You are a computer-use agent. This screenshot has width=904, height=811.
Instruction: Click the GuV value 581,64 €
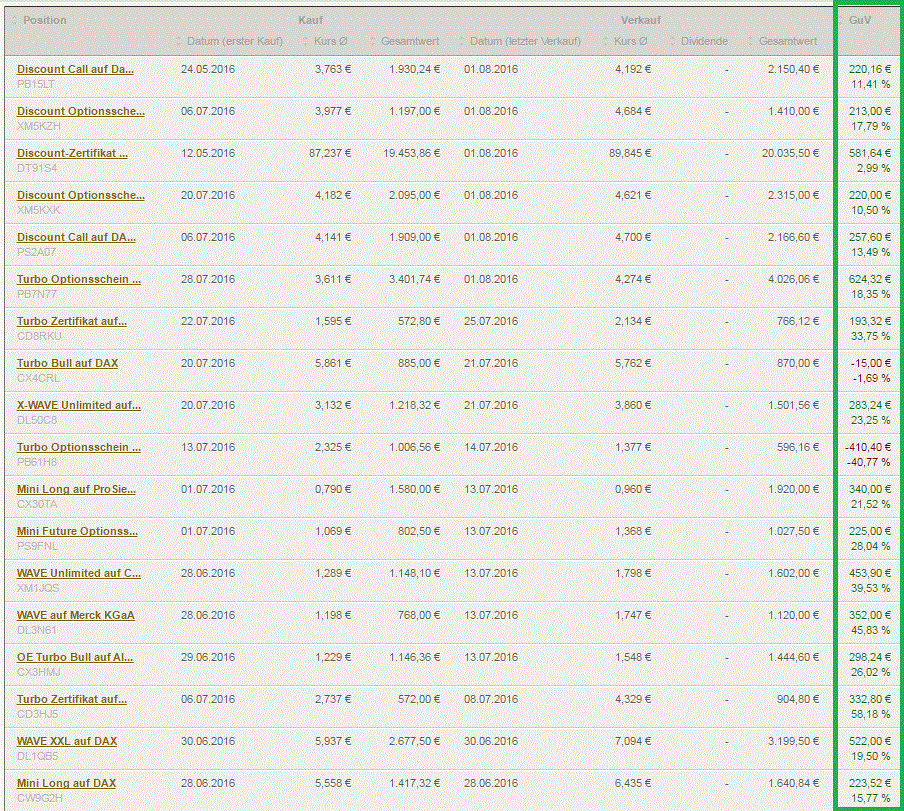(869, 153)
